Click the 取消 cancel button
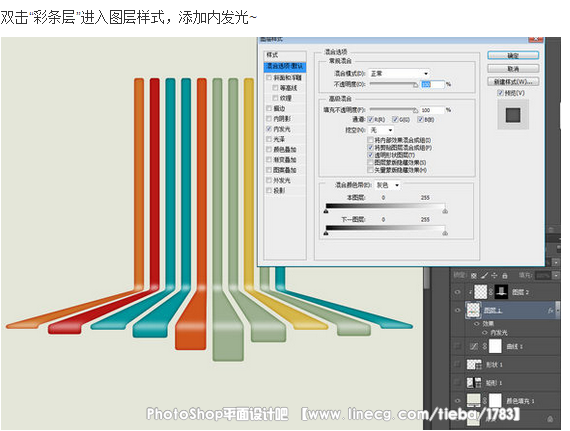This screenshot has height=431, width=570. click(x=513, y=69)
